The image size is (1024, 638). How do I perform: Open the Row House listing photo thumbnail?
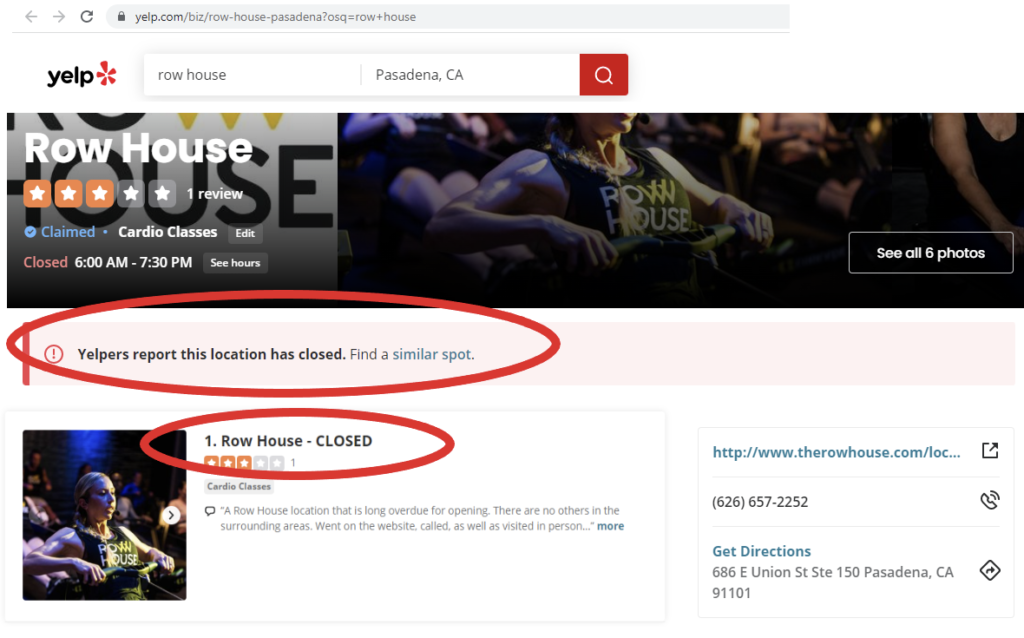pyautogui.click(x=104, y=515)
